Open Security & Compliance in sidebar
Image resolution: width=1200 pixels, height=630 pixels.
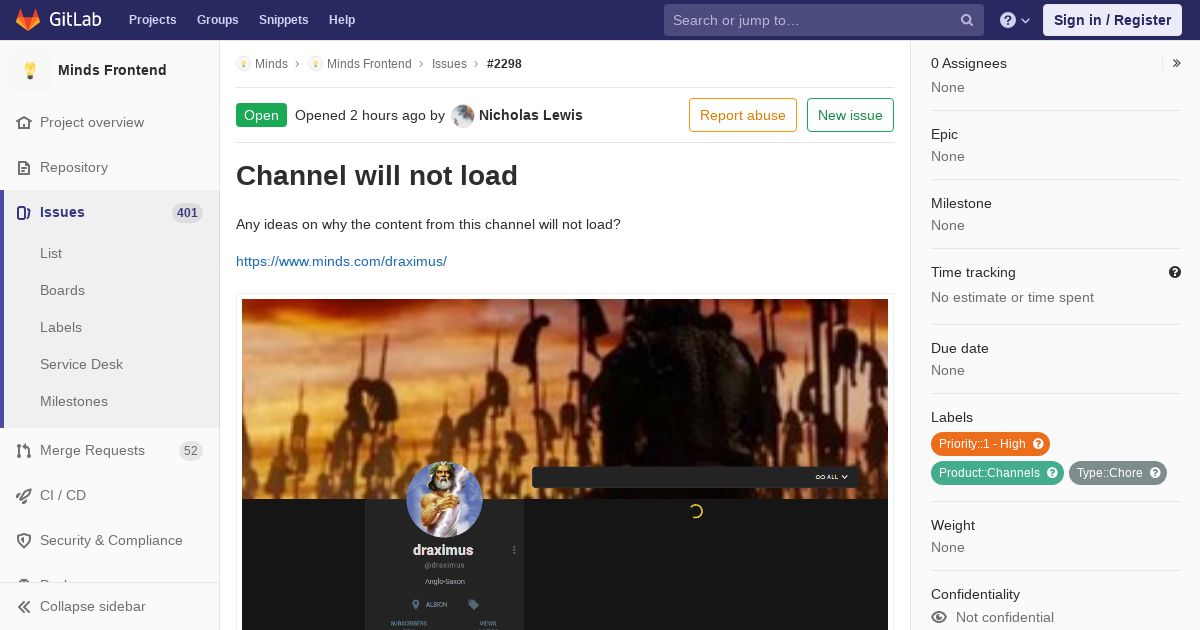110,540
